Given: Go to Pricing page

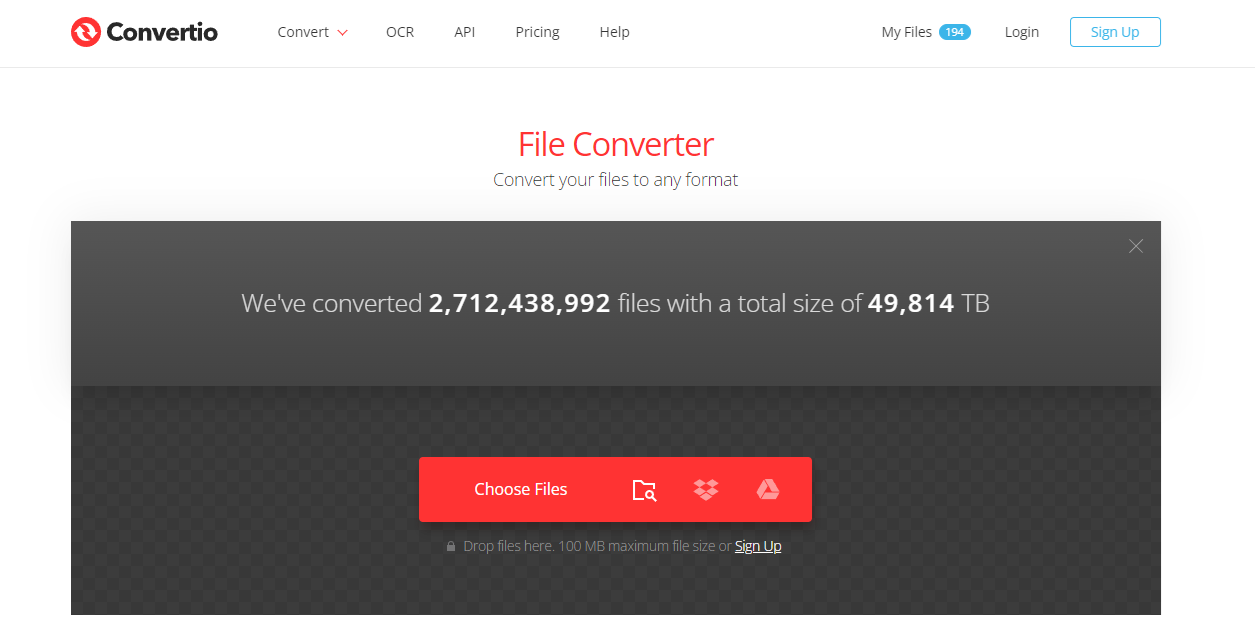Looking at the screenshot, I should click(x=537, y=32).
